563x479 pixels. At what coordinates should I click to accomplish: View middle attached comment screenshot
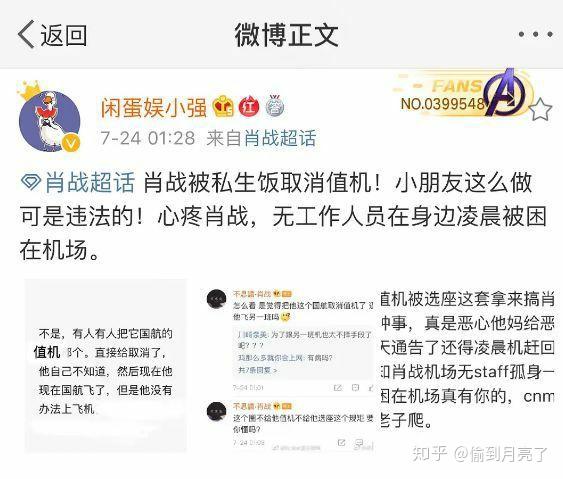click(291, 369)
